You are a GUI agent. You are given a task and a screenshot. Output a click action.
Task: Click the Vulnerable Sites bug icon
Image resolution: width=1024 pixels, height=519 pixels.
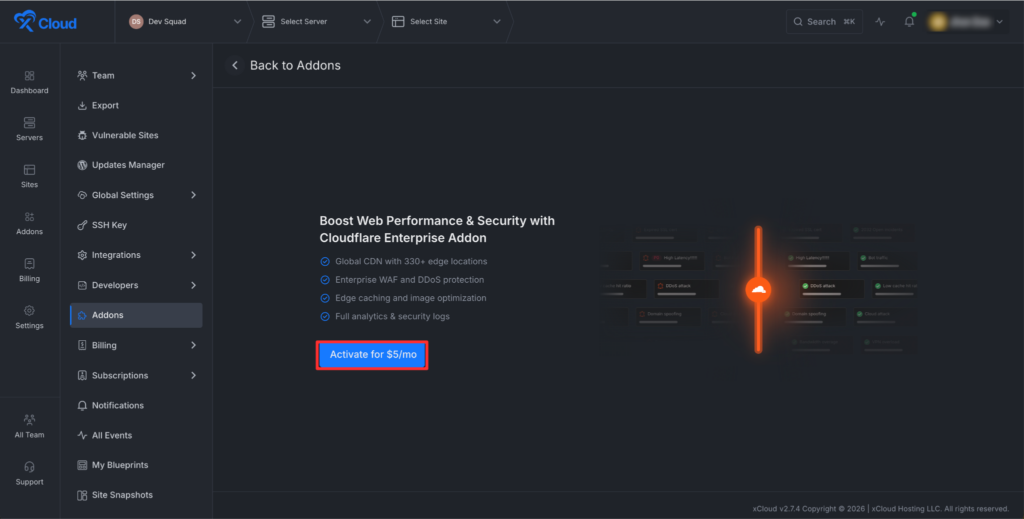[x=82, y=136]
